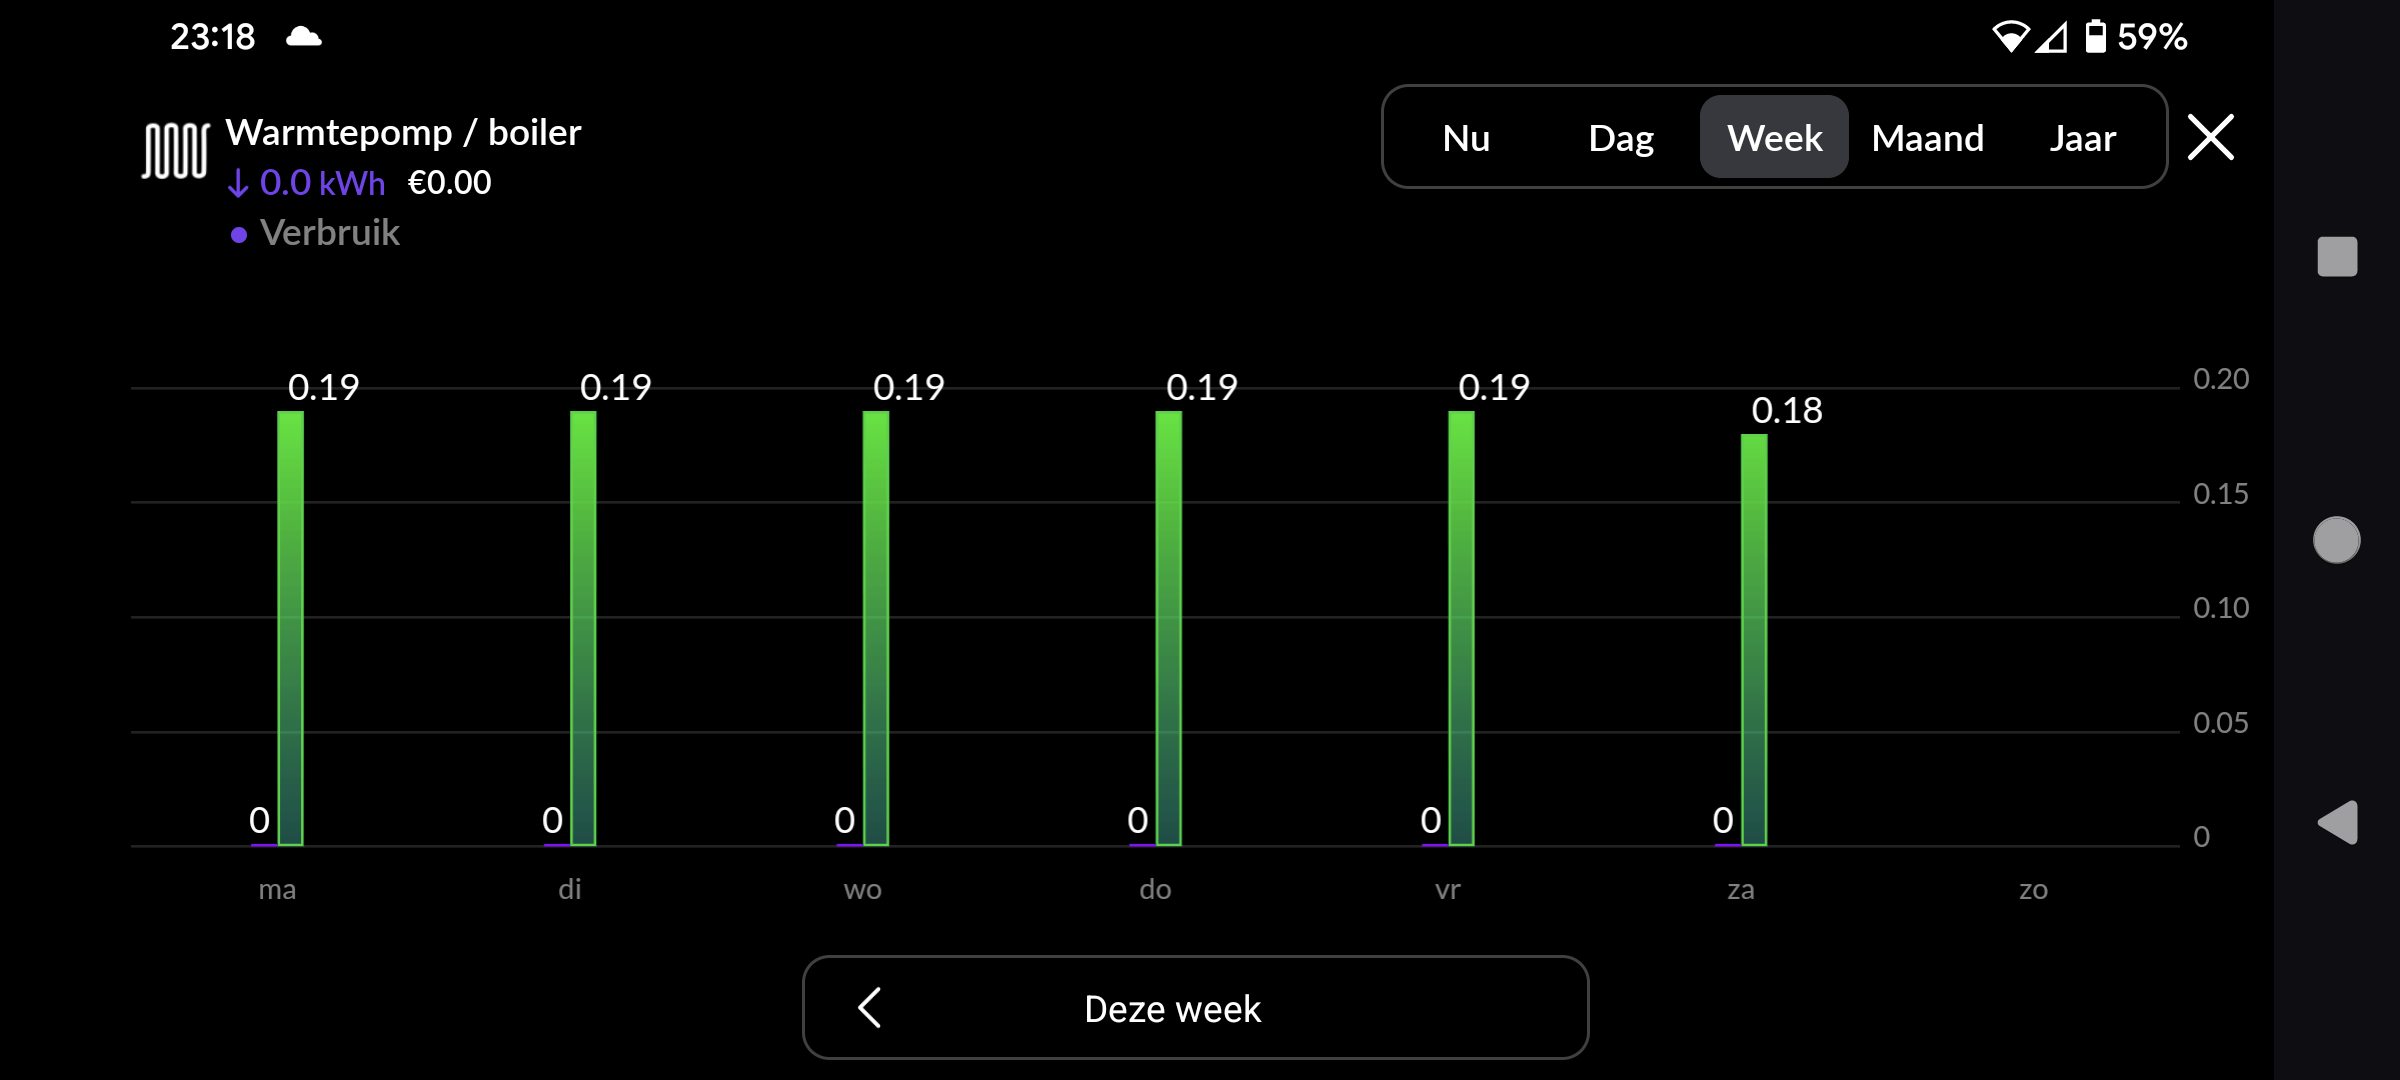This screenshot has width=2400, height=1080.
Task: Click the cloud weather icon in status bar
Action: (303, 36)
